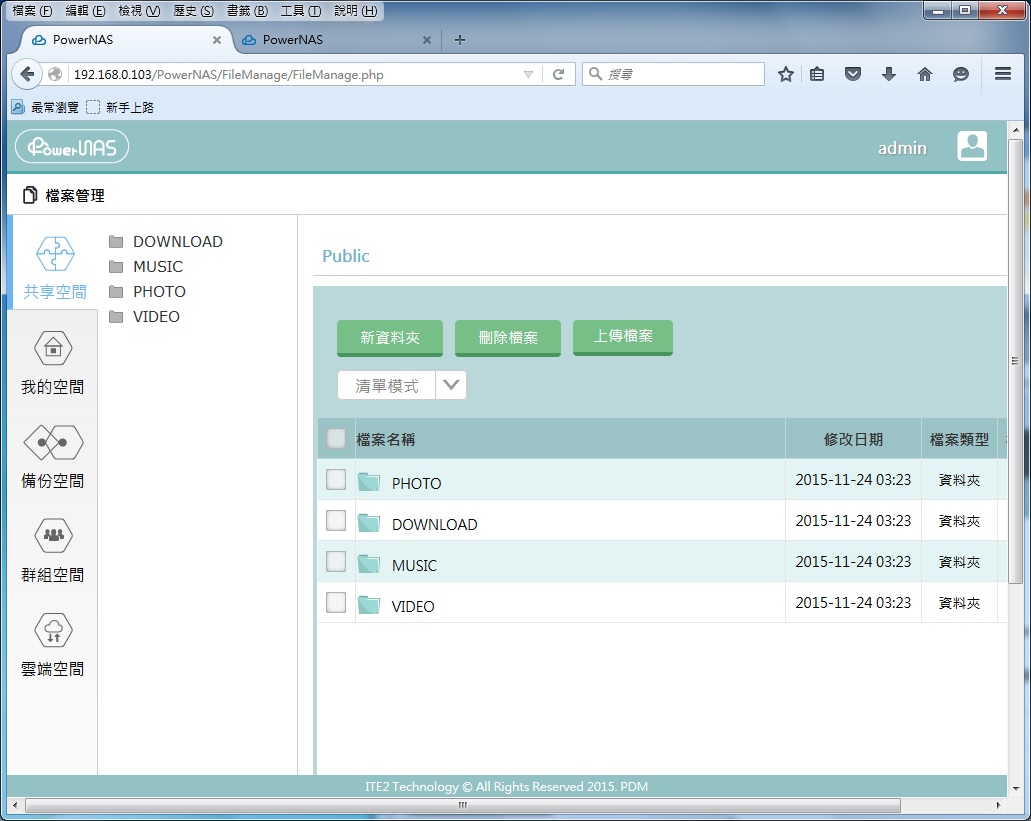Image resolution: width=1031 pixels, height=821 pixels.
Task: Expand the URL bar history dropdown
Action: pyautogui.click(x=528, y=74)
